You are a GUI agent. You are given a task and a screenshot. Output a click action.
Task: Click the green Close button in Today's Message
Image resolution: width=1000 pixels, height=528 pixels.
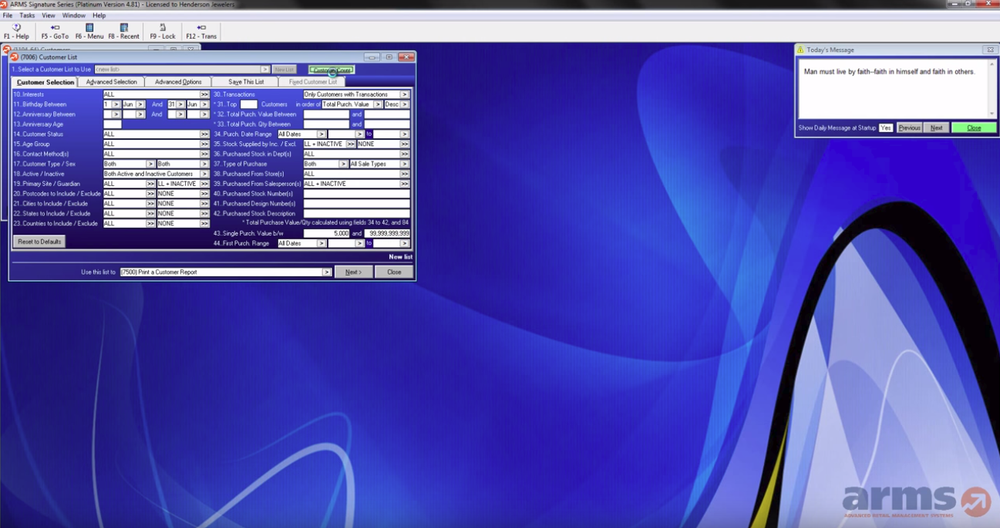point(973,128)
